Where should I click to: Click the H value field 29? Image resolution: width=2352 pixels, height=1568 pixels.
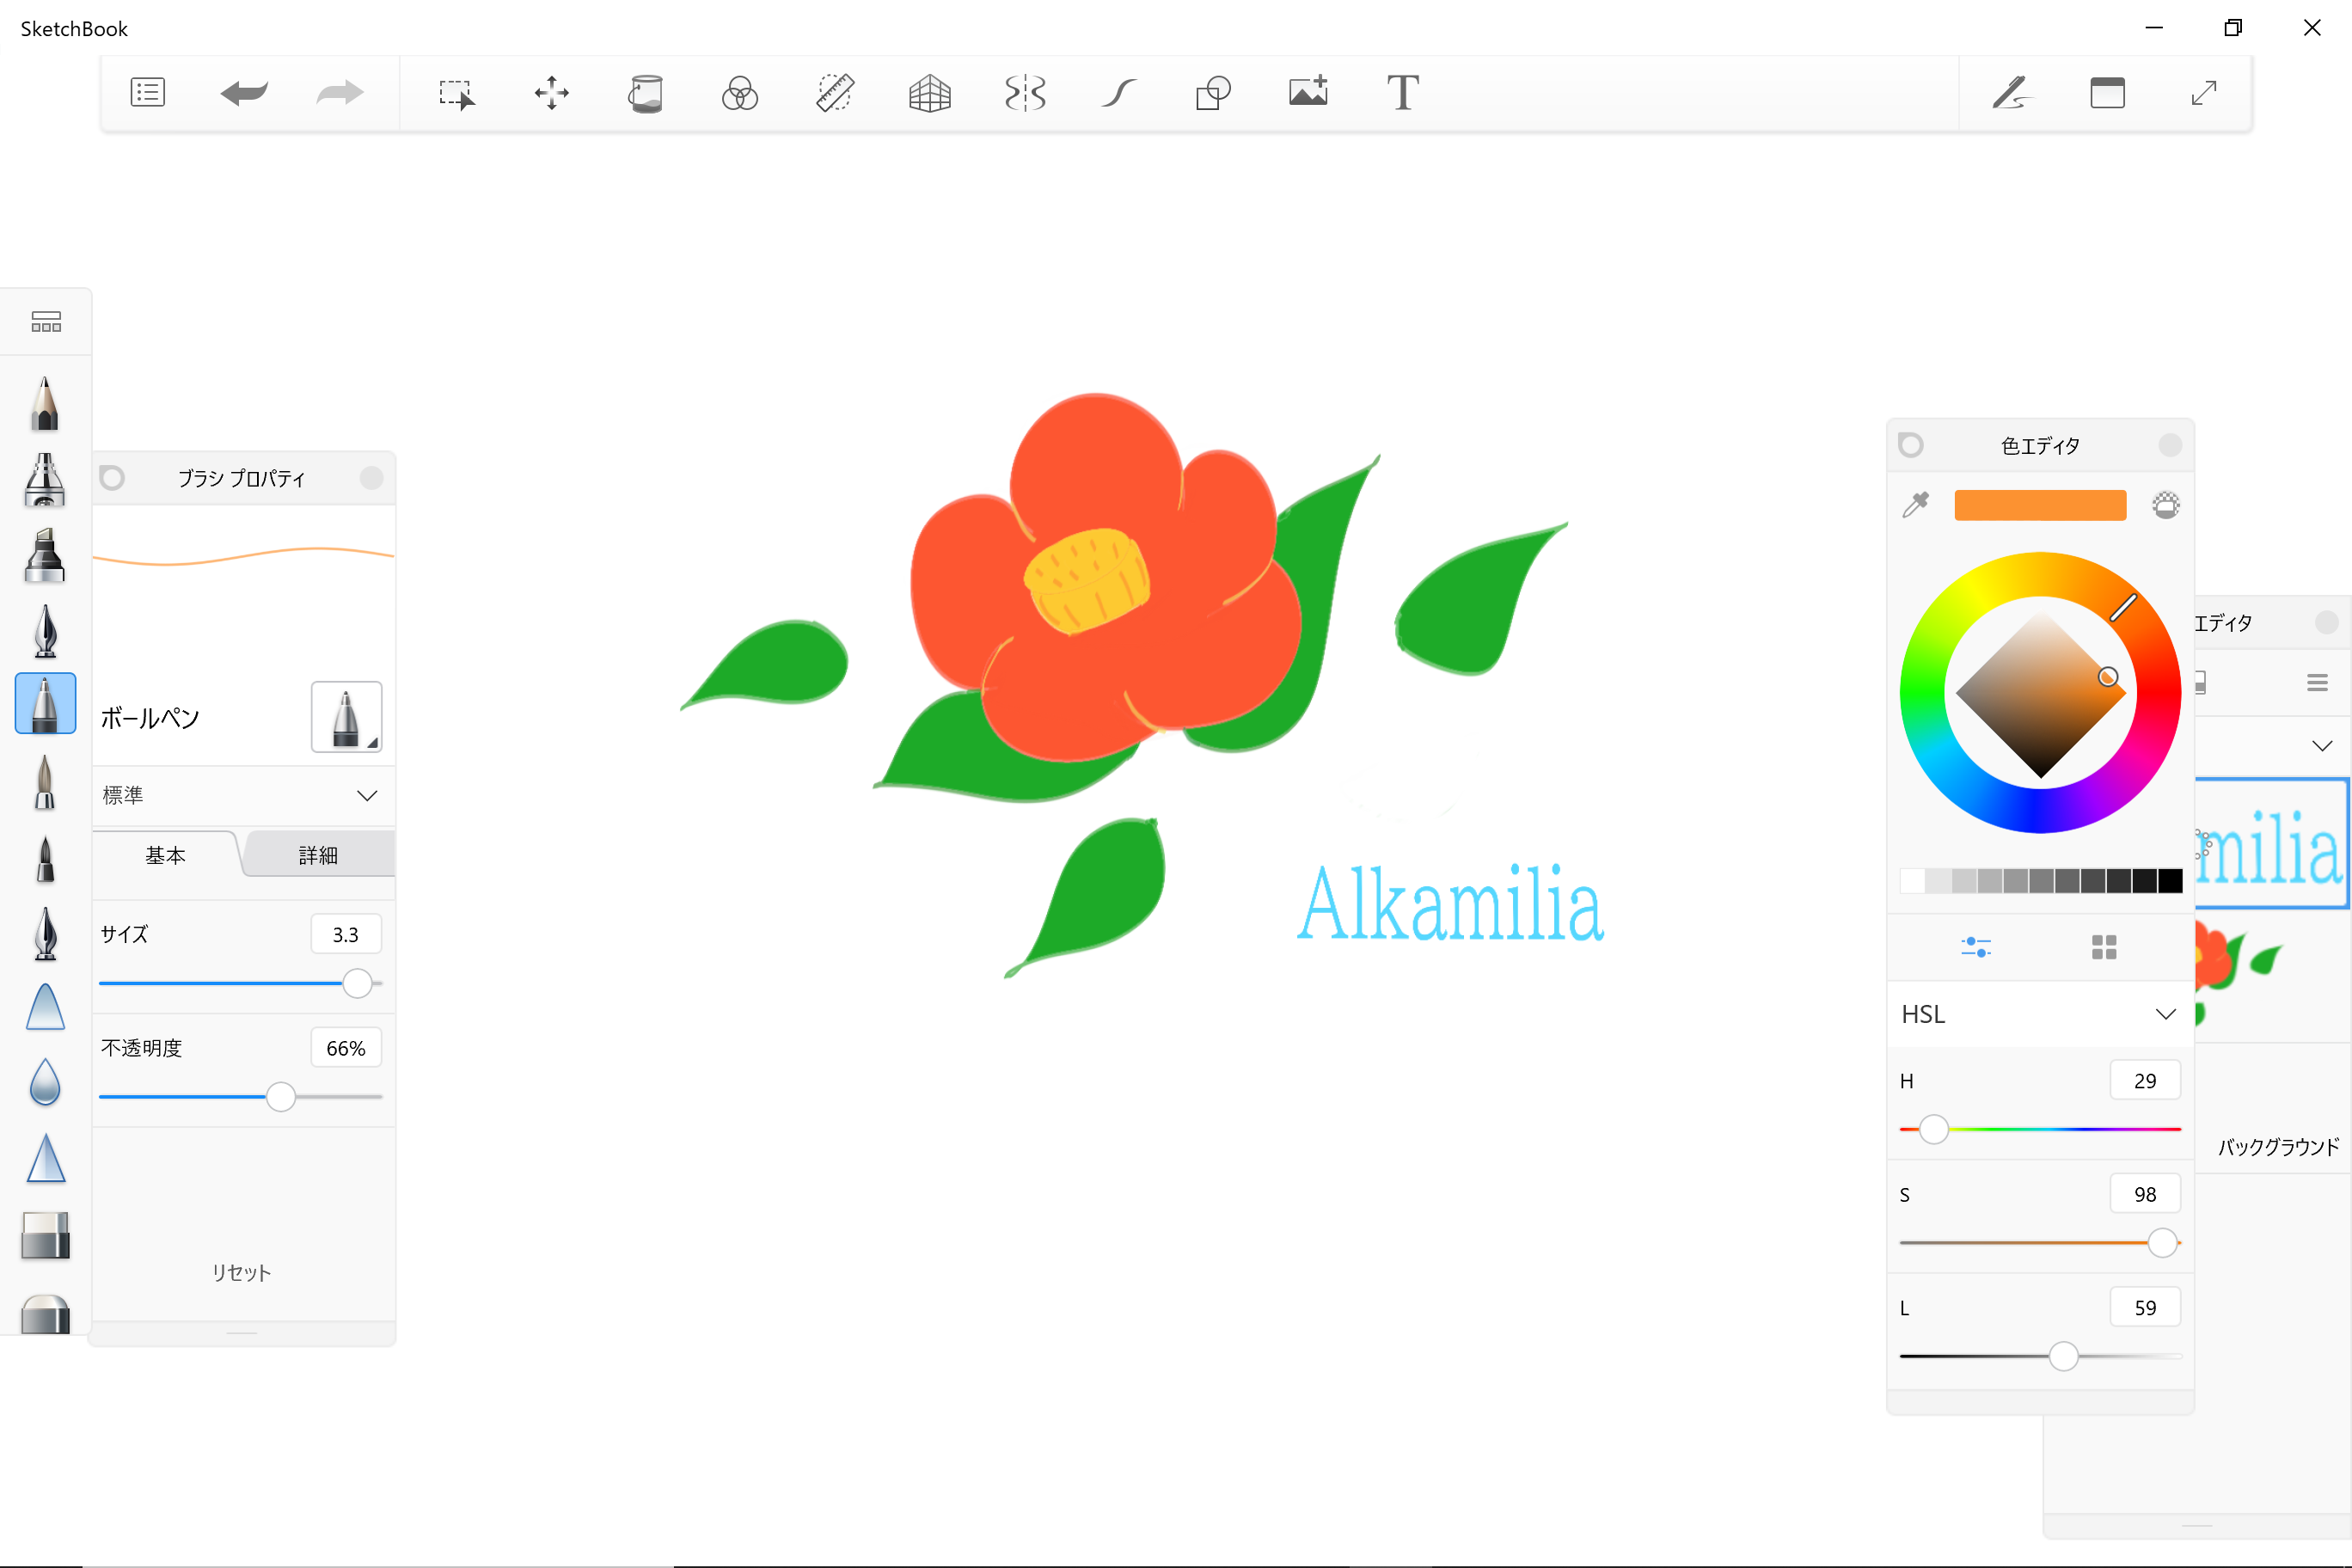tap(2145, 1081)
